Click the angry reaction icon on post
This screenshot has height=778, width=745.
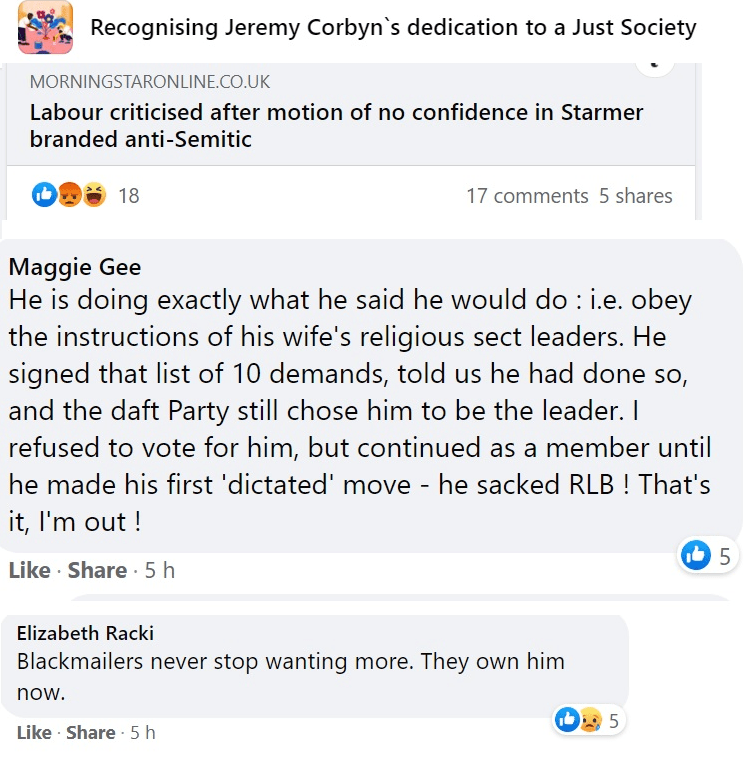pyautogui.click(x=69, y=195)
